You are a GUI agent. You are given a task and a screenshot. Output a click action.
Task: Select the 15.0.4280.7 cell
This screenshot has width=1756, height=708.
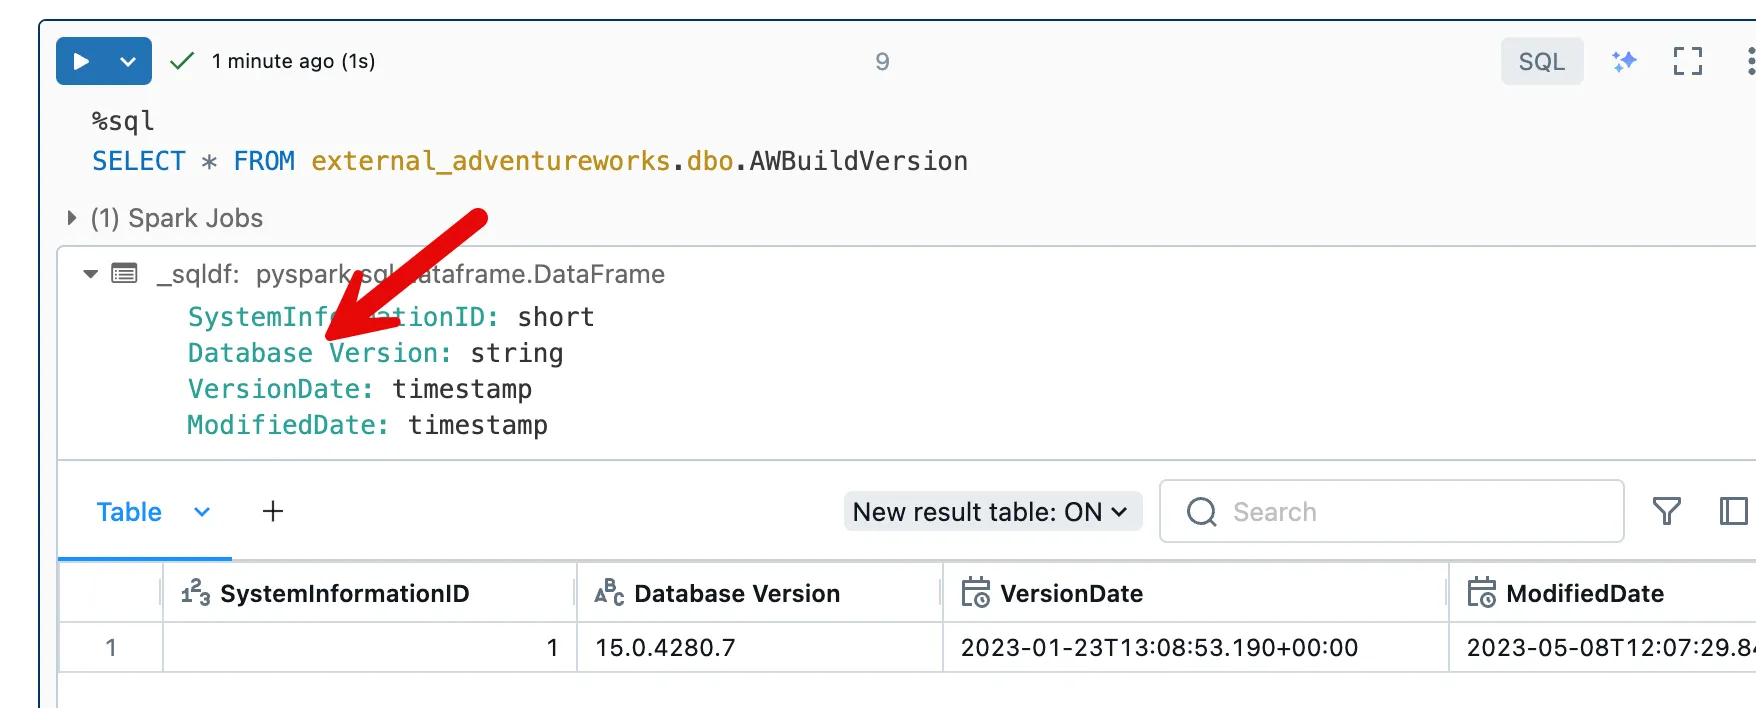click(x=665, y=648)
